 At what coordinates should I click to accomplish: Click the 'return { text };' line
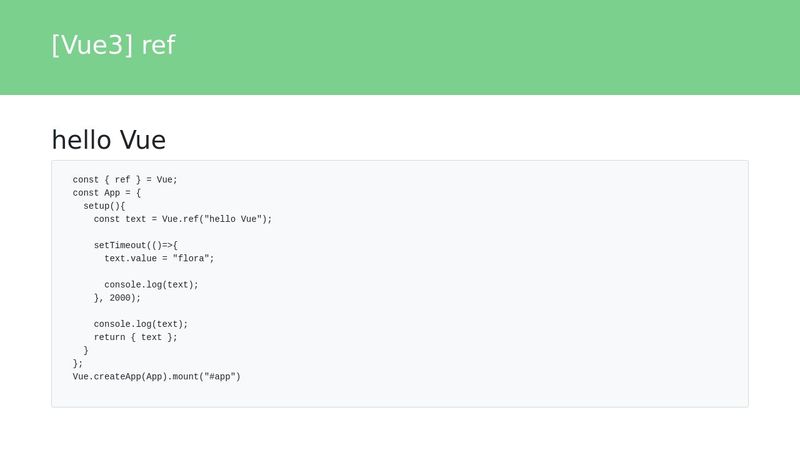click(x=135, y=337)
